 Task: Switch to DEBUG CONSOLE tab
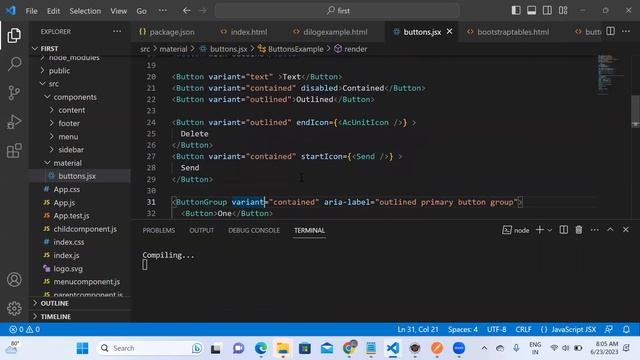(x=254, y=231)
